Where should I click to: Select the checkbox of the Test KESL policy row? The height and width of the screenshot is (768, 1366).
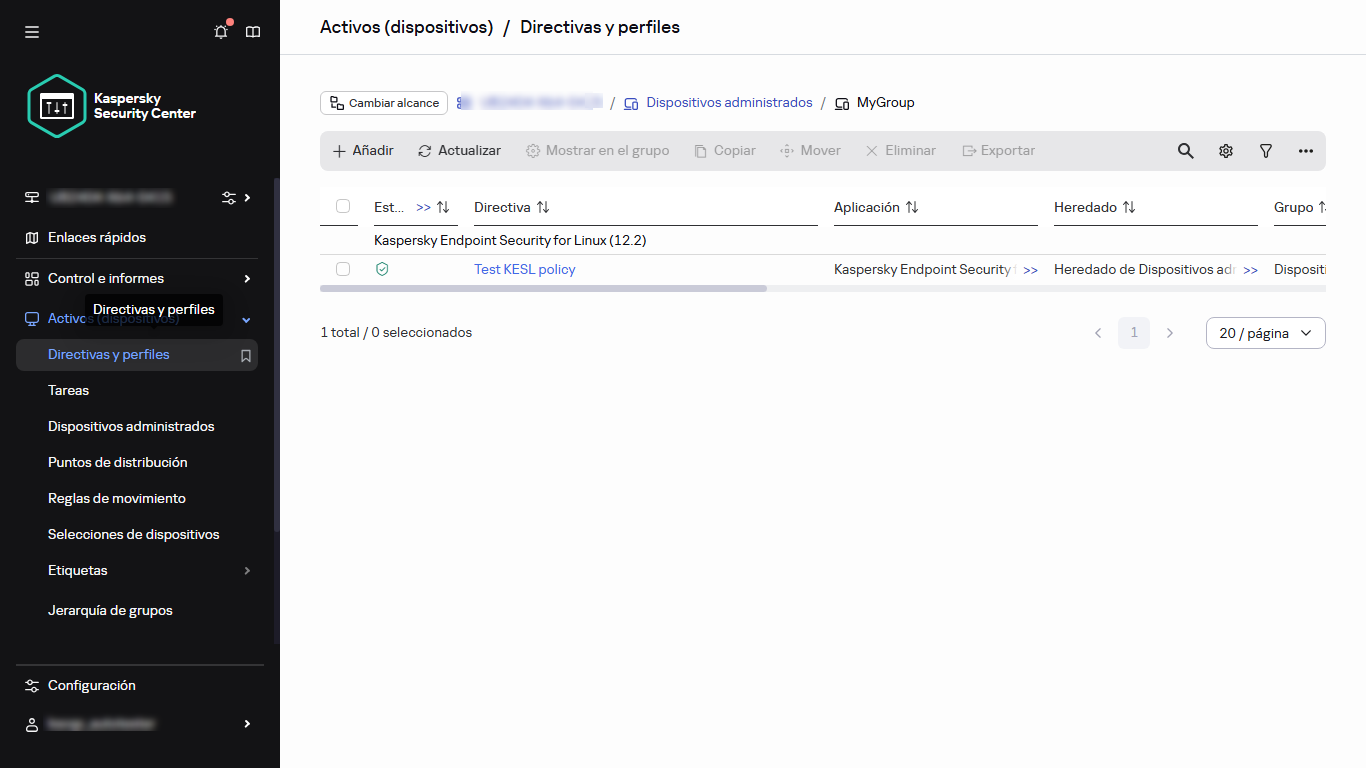click(343, 268)
